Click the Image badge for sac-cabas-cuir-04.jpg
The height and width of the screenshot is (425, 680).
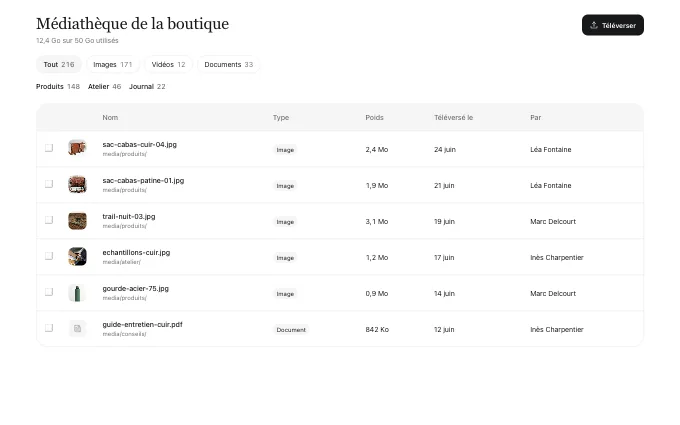285,150
